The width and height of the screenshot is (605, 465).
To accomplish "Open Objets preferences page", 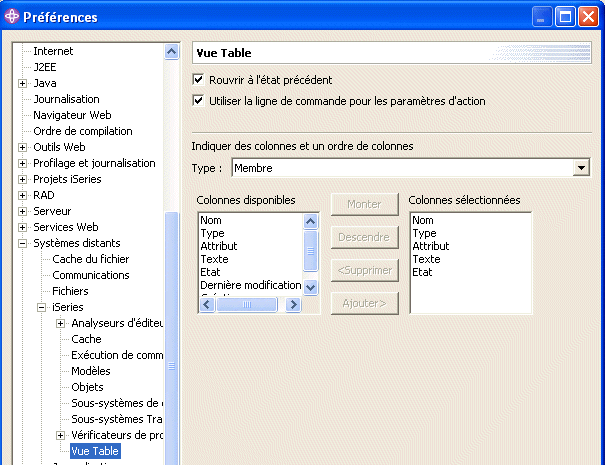I will click(87, 387).
